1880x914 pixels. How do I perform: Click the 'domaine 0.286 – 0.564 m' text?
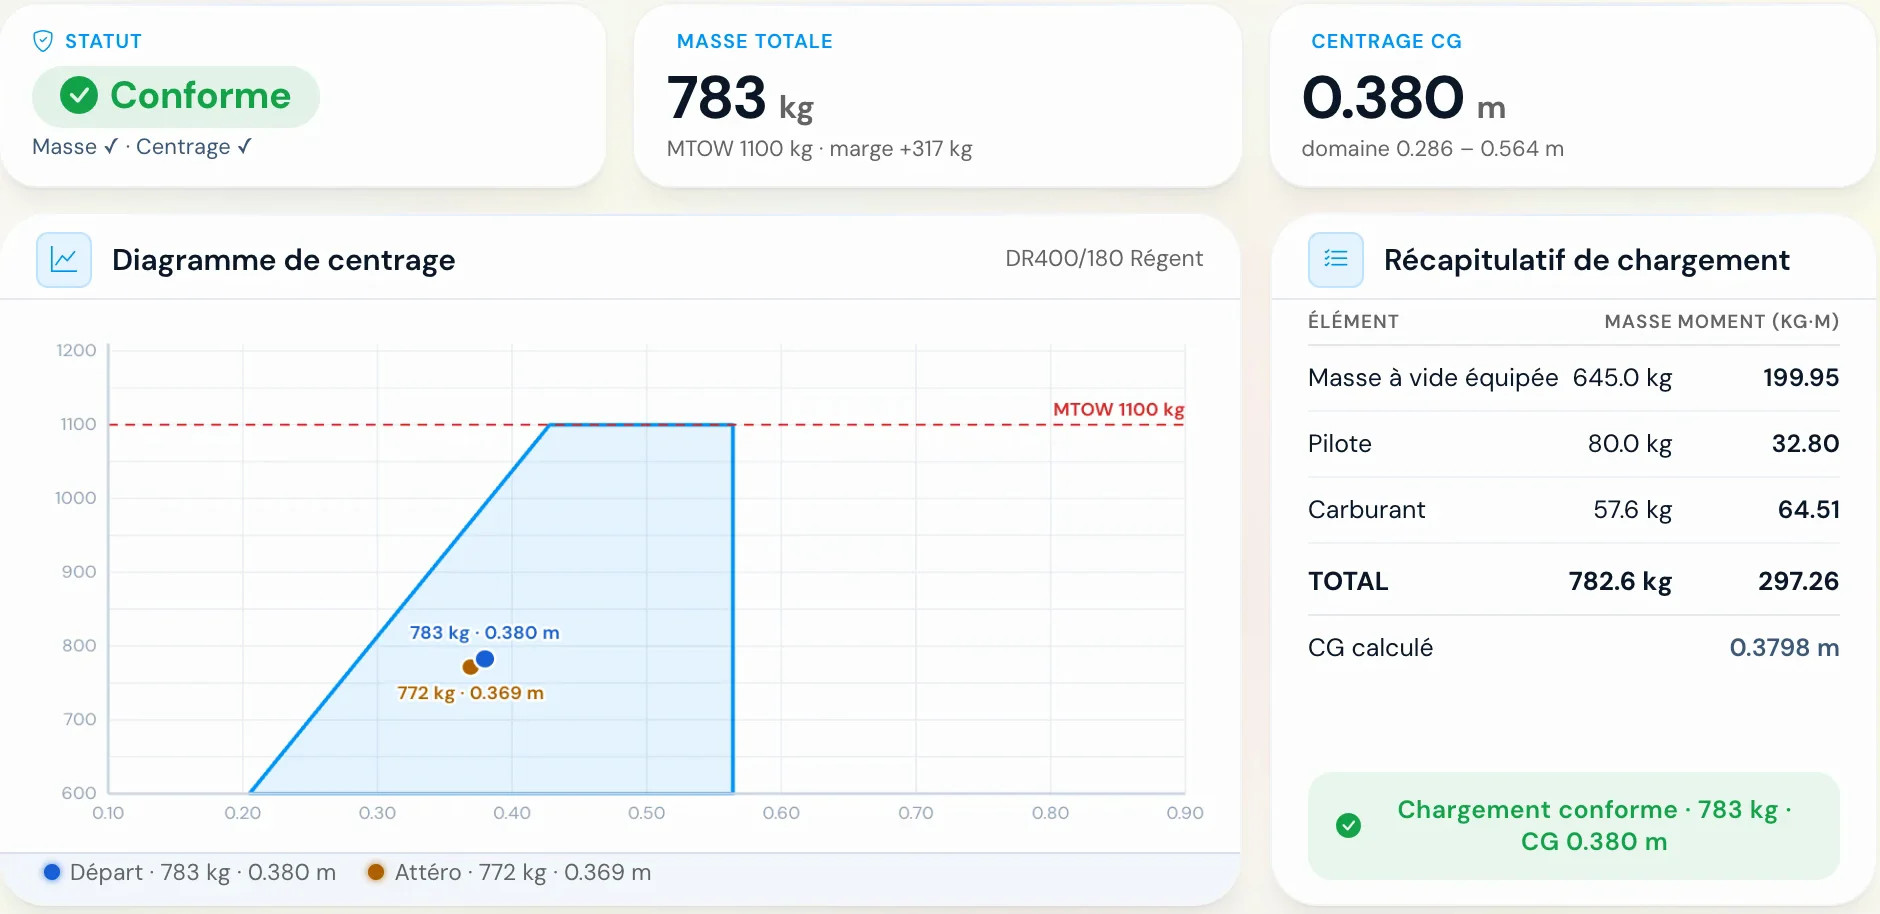tap(1433, 149)
